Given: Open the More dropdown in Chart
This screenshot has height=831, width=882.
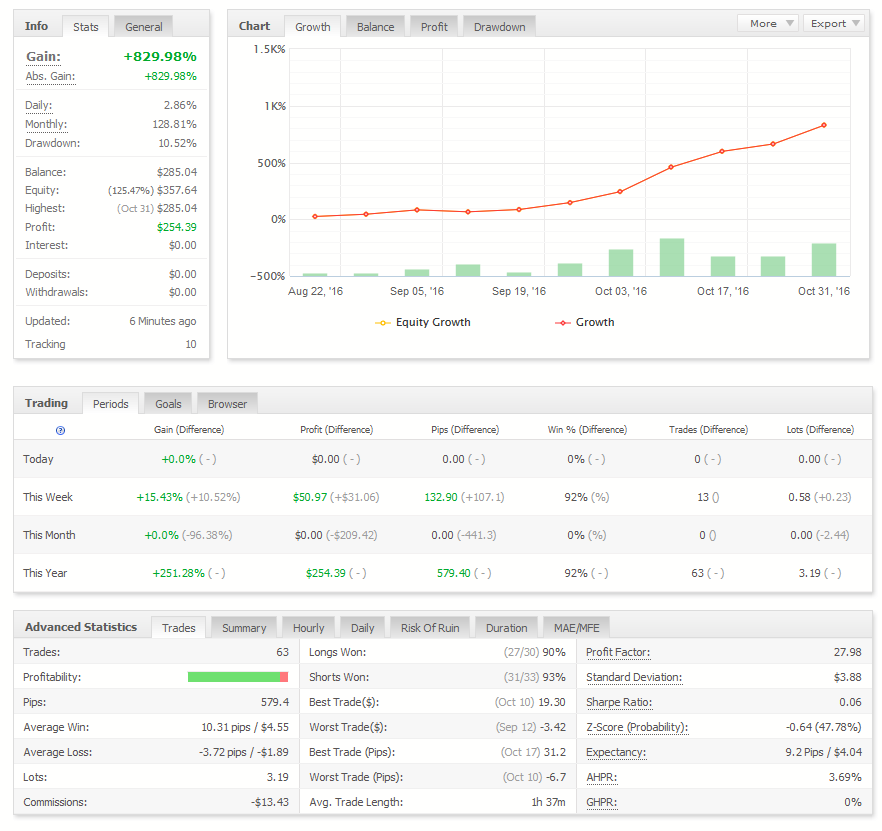Looking at the screenshot, I should [x=767, y=24].
